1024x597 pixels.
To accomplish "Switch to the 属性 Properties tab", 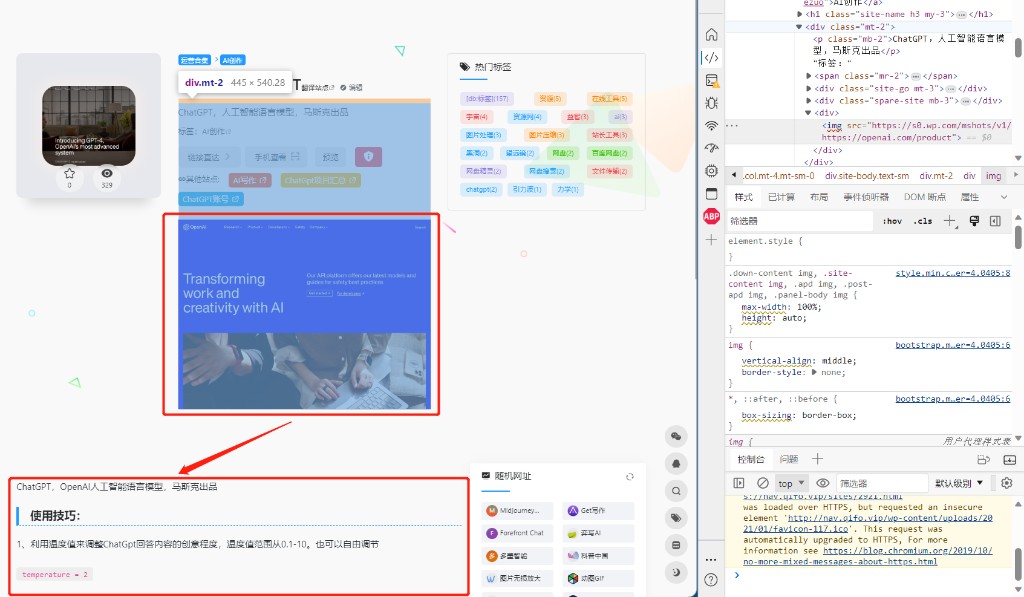I will (970, 197).
